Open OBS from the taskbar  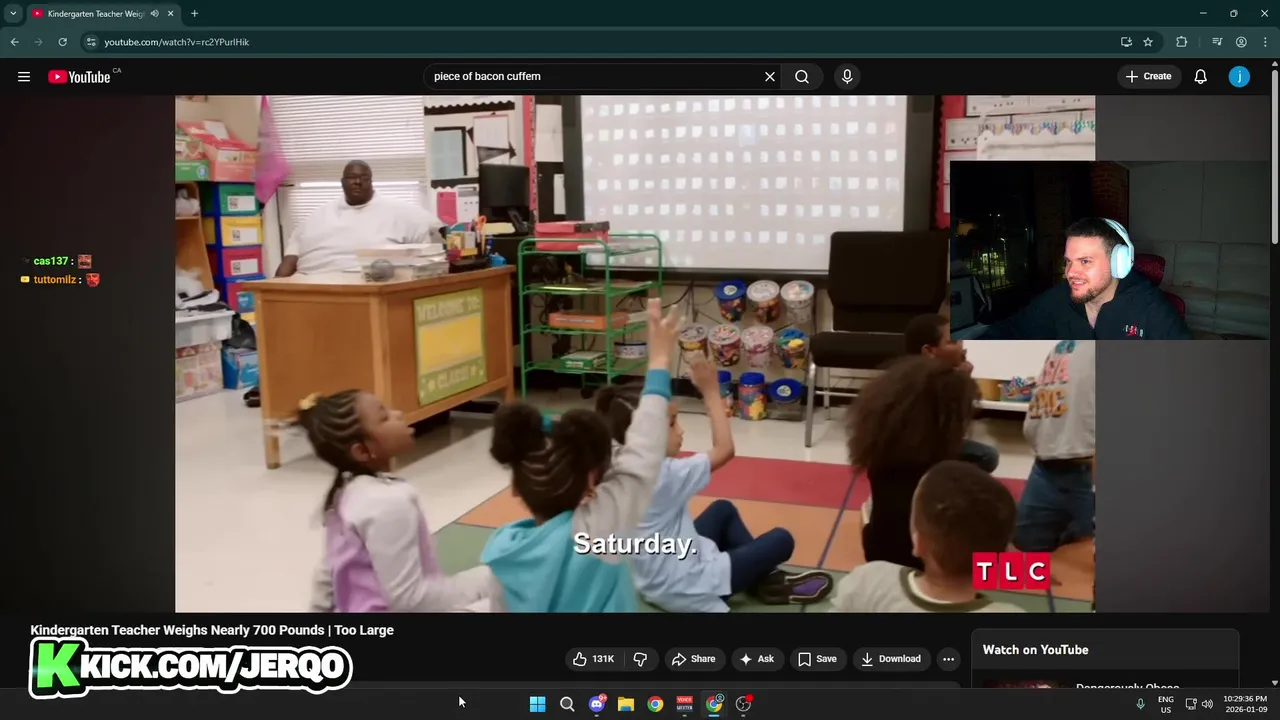click(743, 704)
